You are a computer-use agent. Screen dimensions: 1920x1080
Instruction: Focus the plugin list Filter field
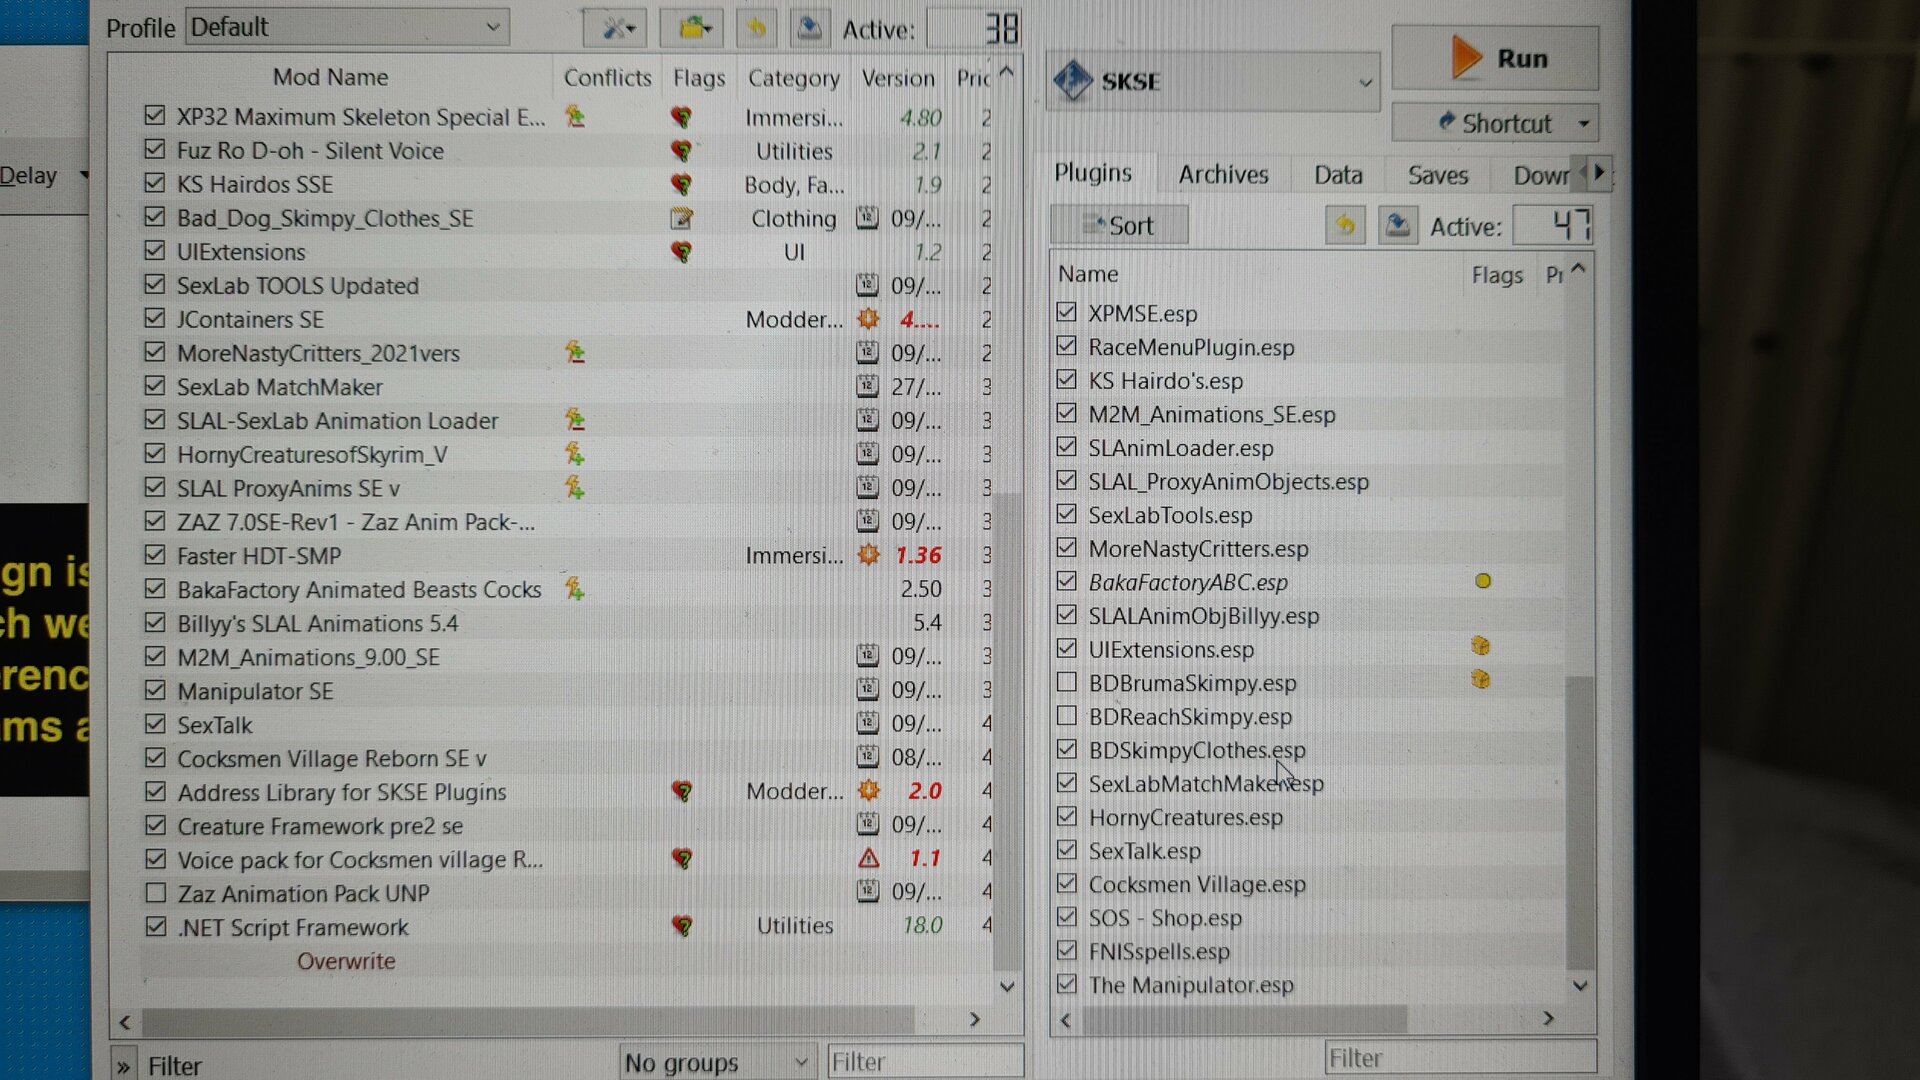pos(1460,1058)
